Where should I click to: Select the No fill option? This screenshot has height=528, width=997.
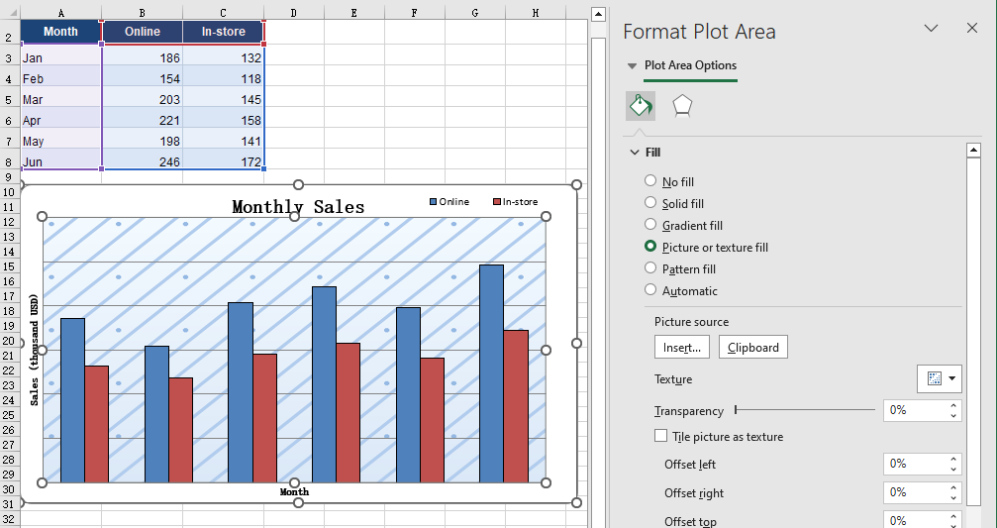tap(650, 181)
